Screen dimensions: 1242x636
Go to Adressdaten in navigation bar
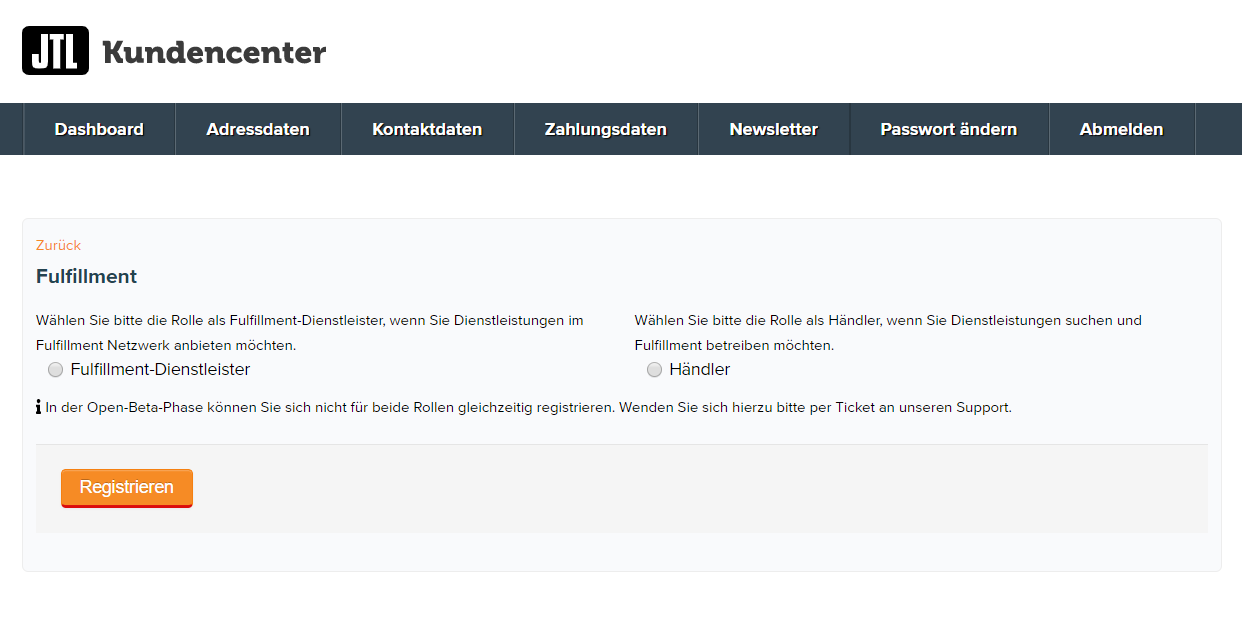tap(258, 129)
